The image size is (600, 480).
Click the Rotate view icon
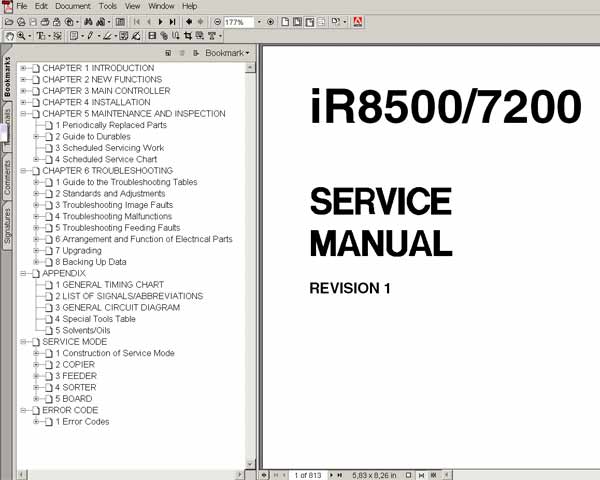click(335, 22)
